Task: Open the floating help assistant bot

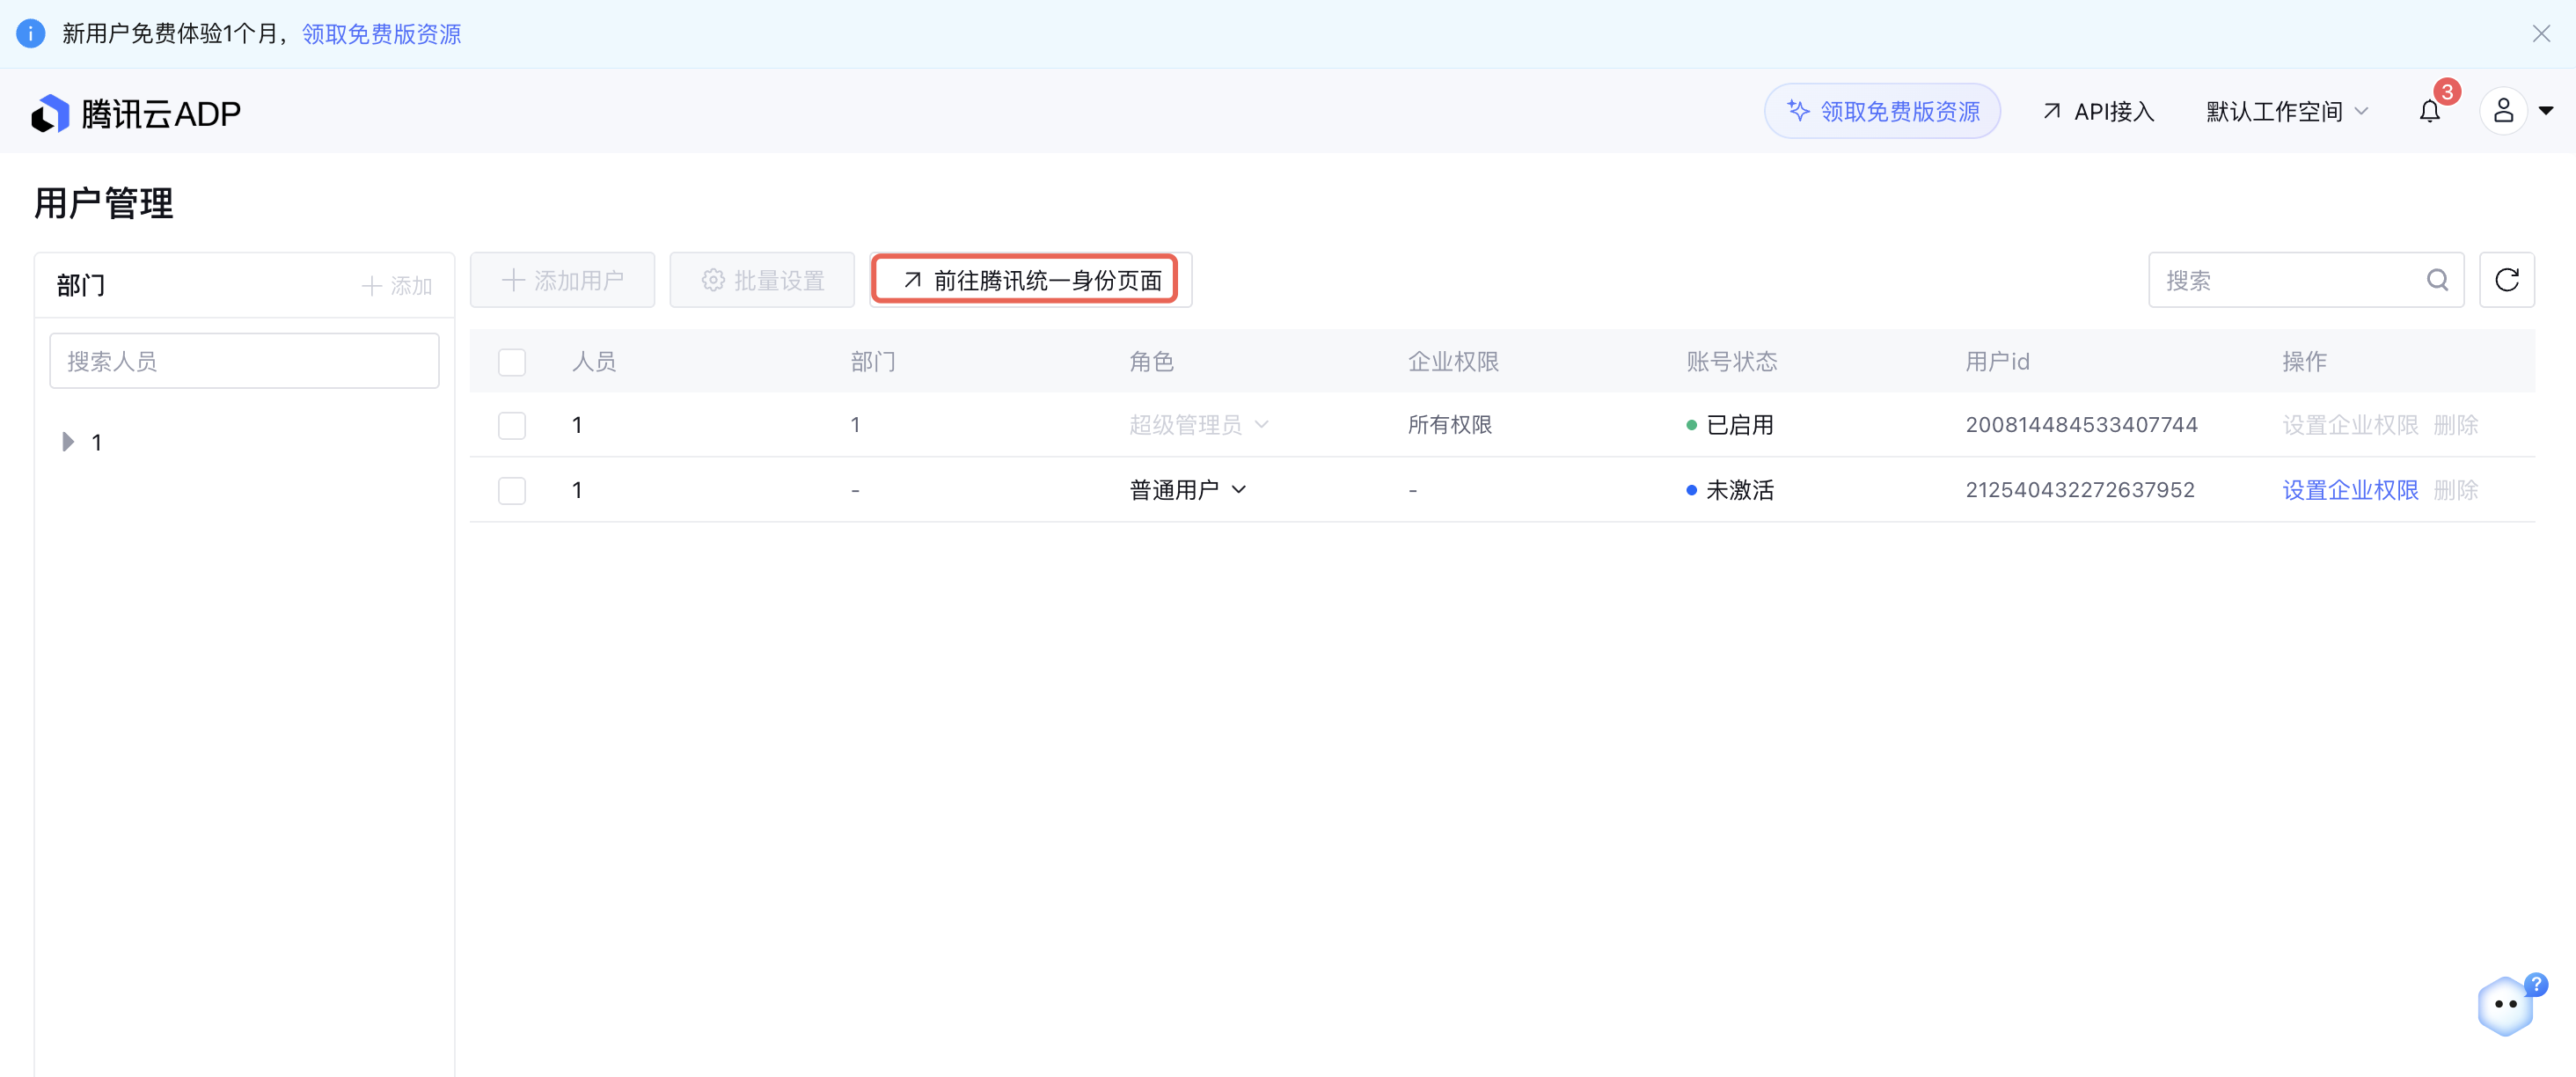Action: pos(2507,1004)
